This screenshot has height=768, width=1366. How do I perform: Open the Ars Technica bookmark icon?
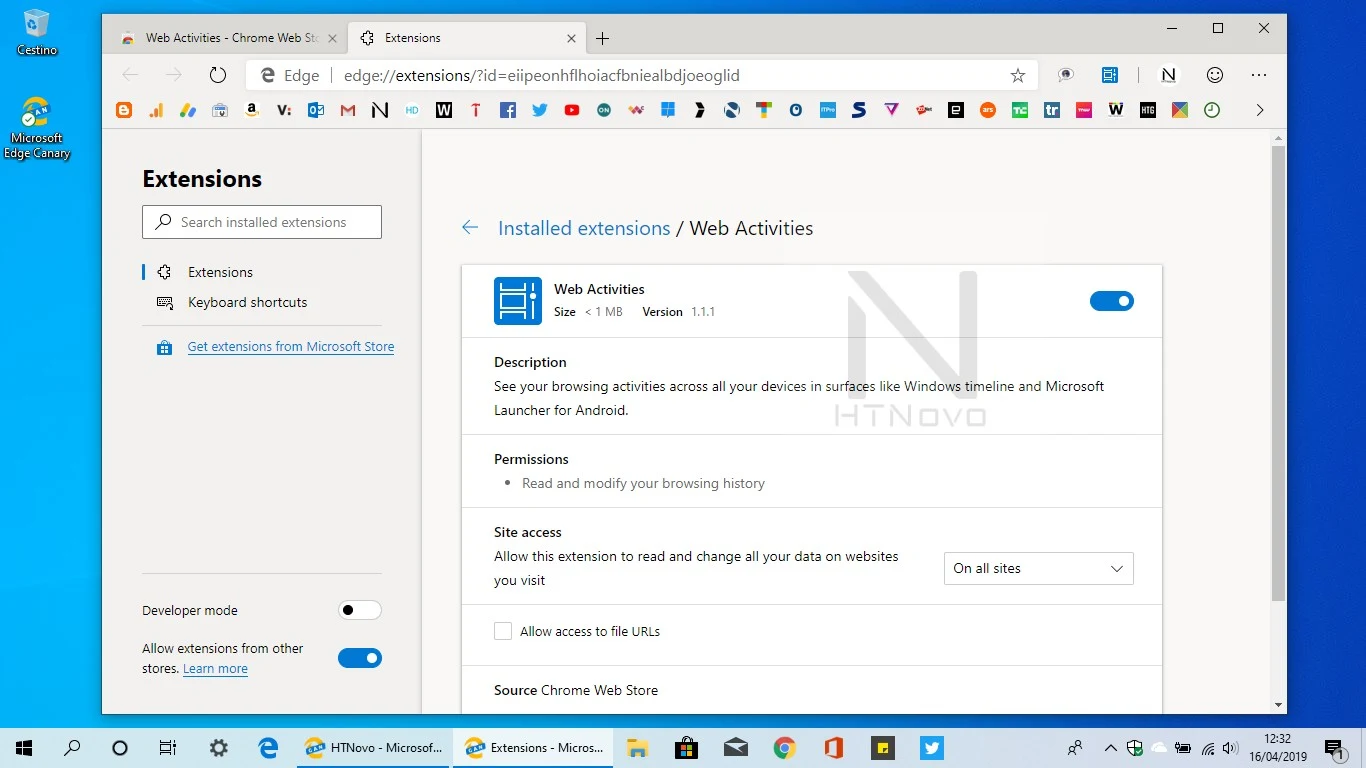[x=988, y=111]
